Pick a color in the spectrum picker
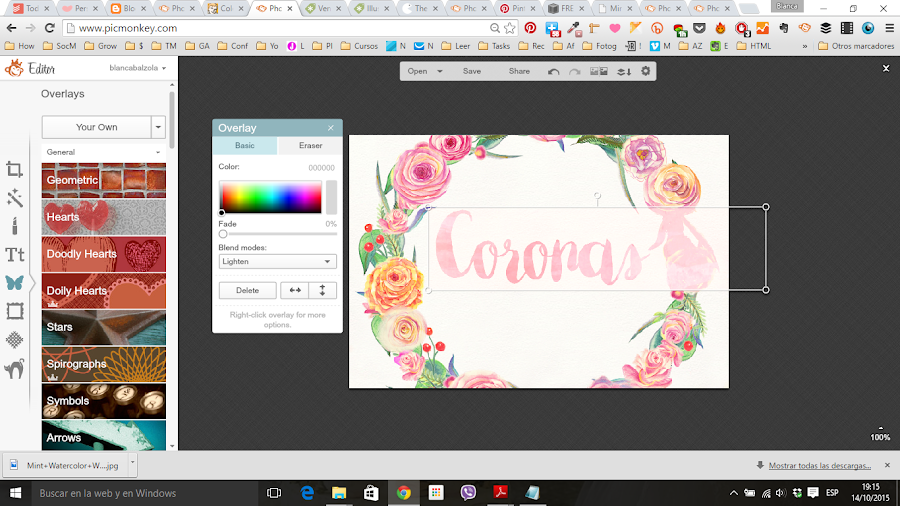900x506 pixels. tap(270, 197)
